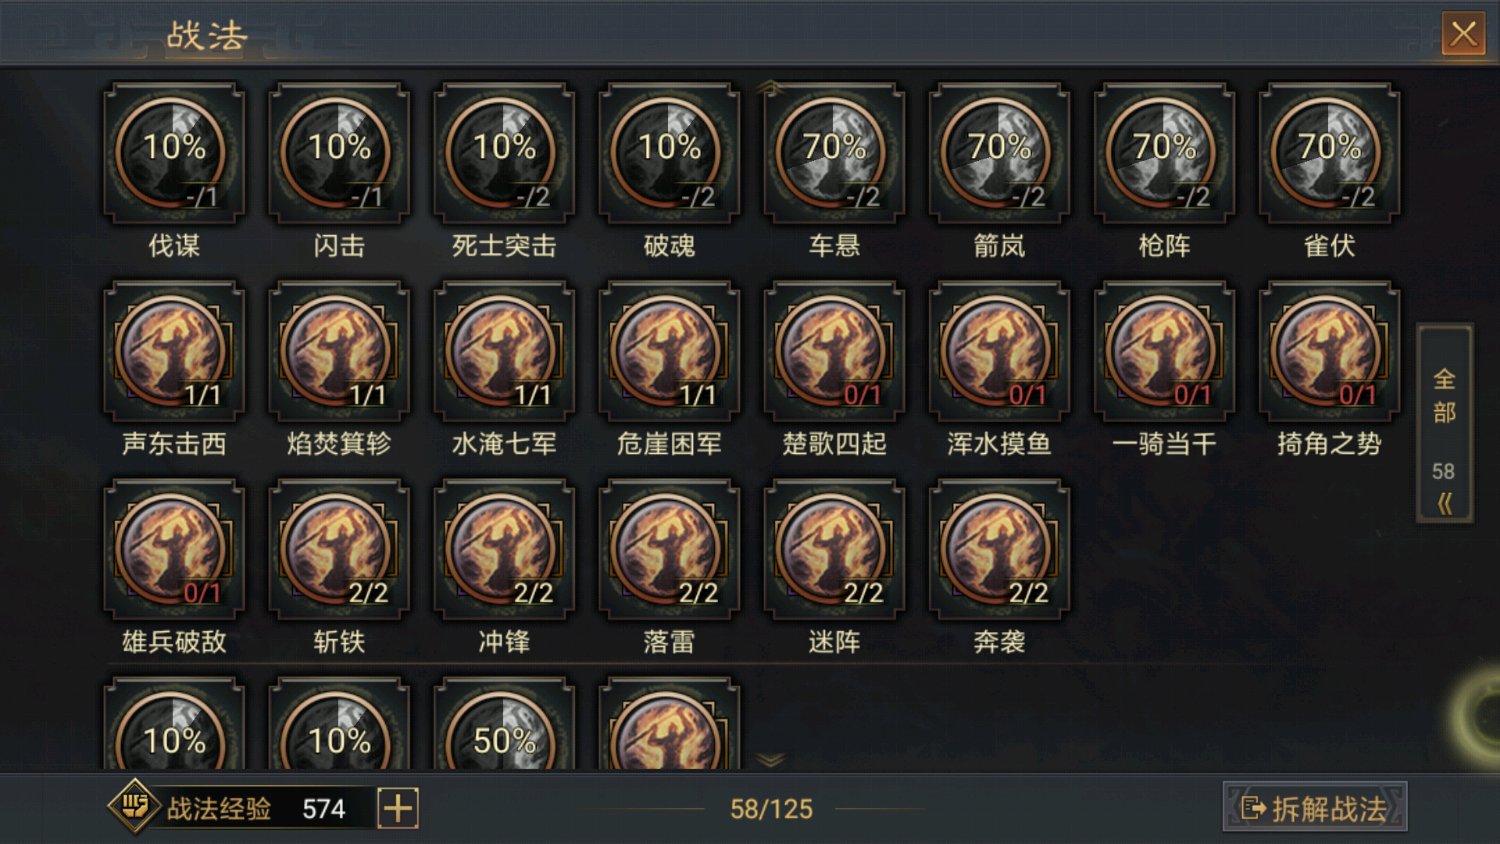Choose the 奔袭 tactic icon

click(x=999, y=549)
